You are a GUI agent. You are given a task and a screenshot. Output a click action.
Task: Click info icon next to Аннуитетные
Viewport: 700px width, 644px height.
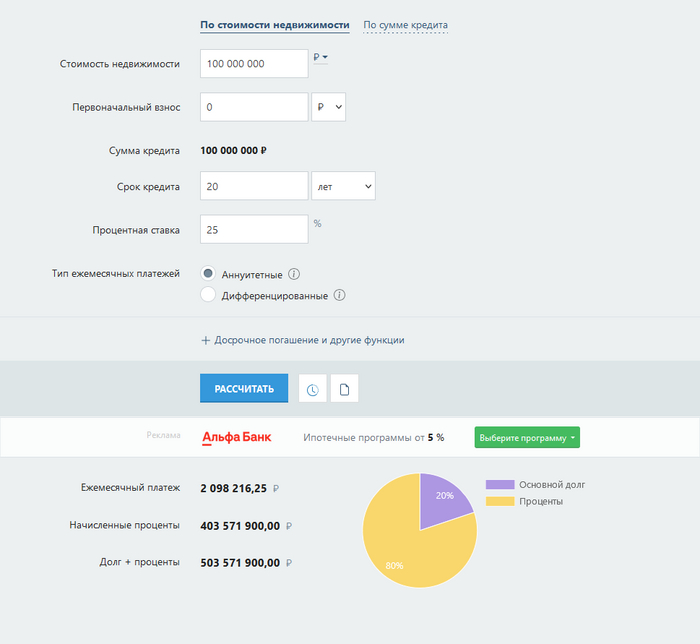point(295,274)
